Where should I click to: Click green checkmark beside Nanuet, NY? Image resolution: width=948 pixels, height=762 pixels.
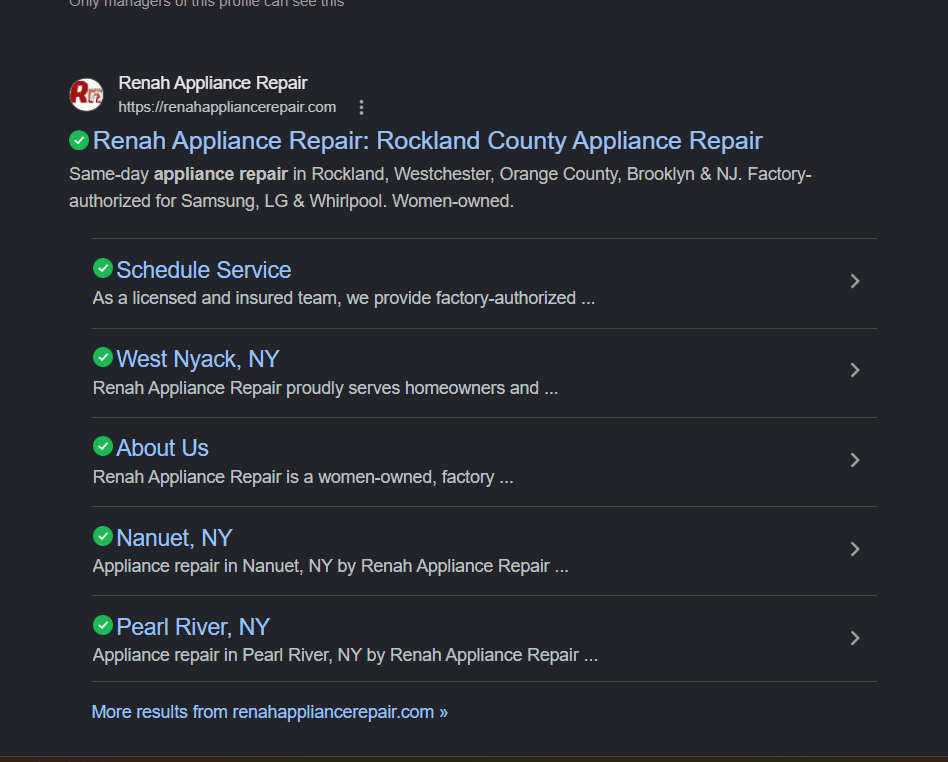click(103, 536)
